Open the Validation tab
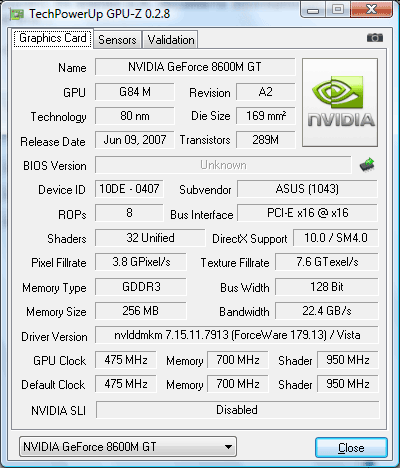The image size is (400, 468). [x=171, y=40]
